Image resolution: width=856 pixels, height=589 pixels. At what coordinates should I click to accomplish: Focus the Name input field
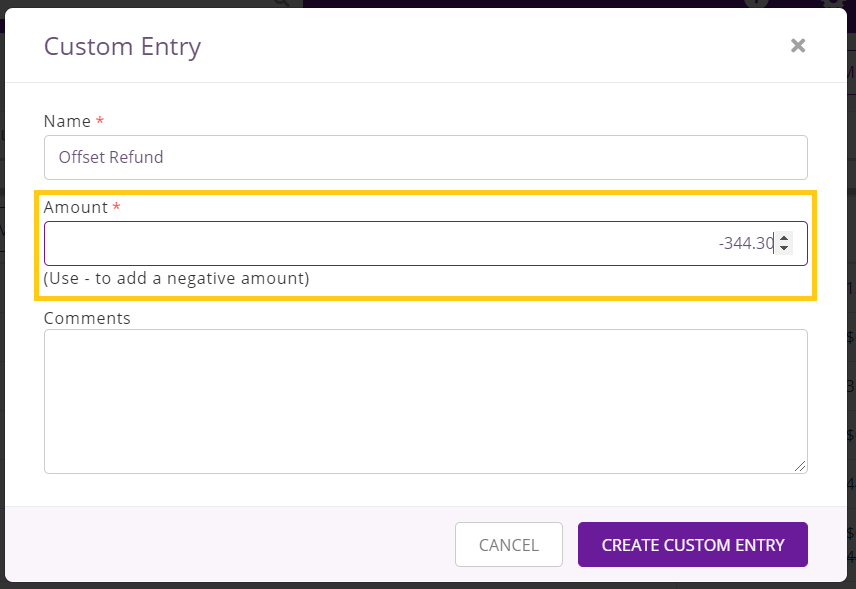click(x=426, y=157)
